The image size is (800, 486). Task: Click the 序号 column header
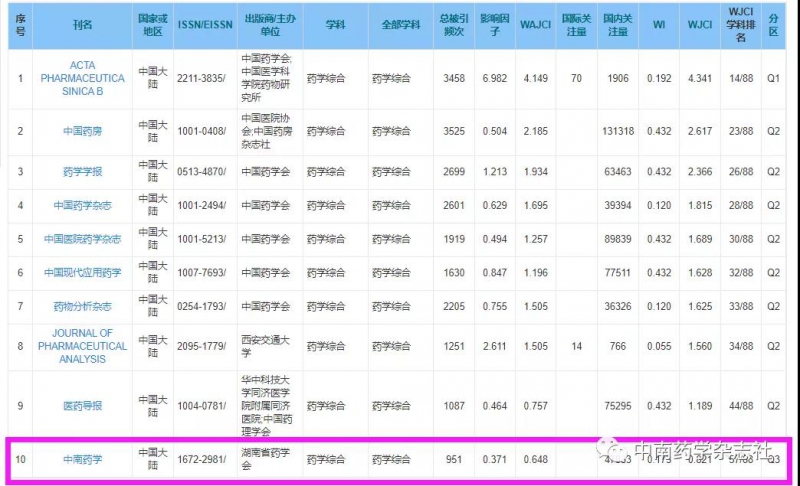20,24
